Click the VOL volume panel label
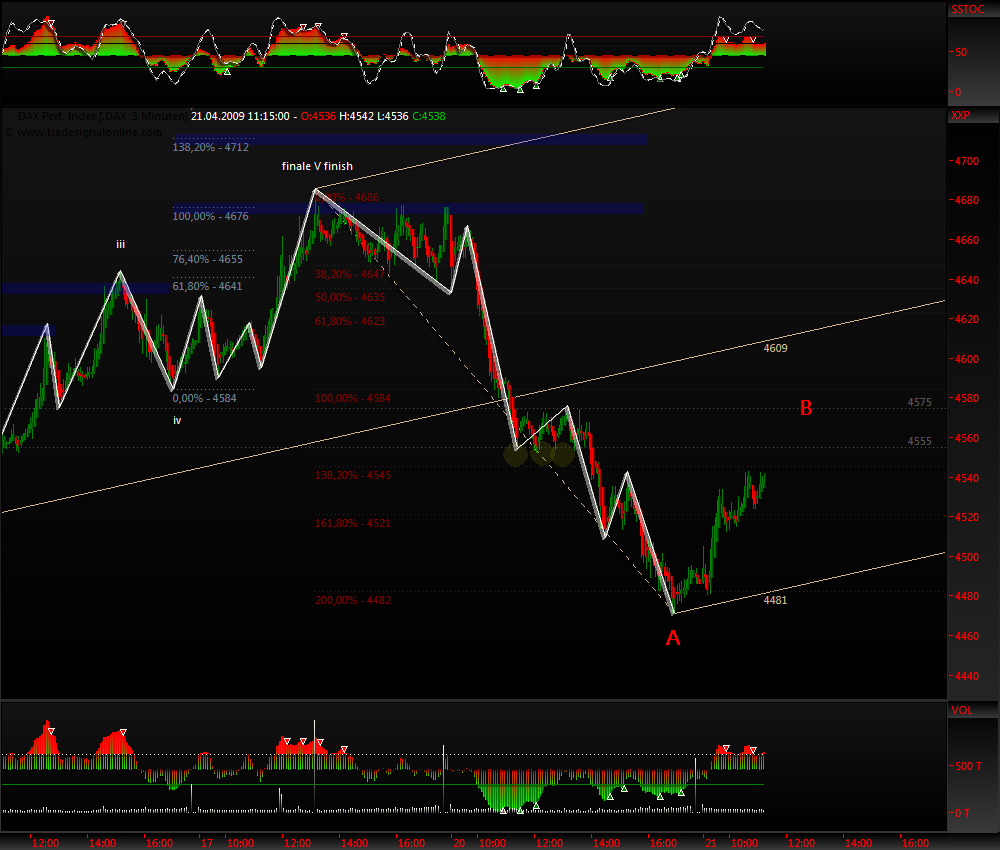 pos(962,710)
